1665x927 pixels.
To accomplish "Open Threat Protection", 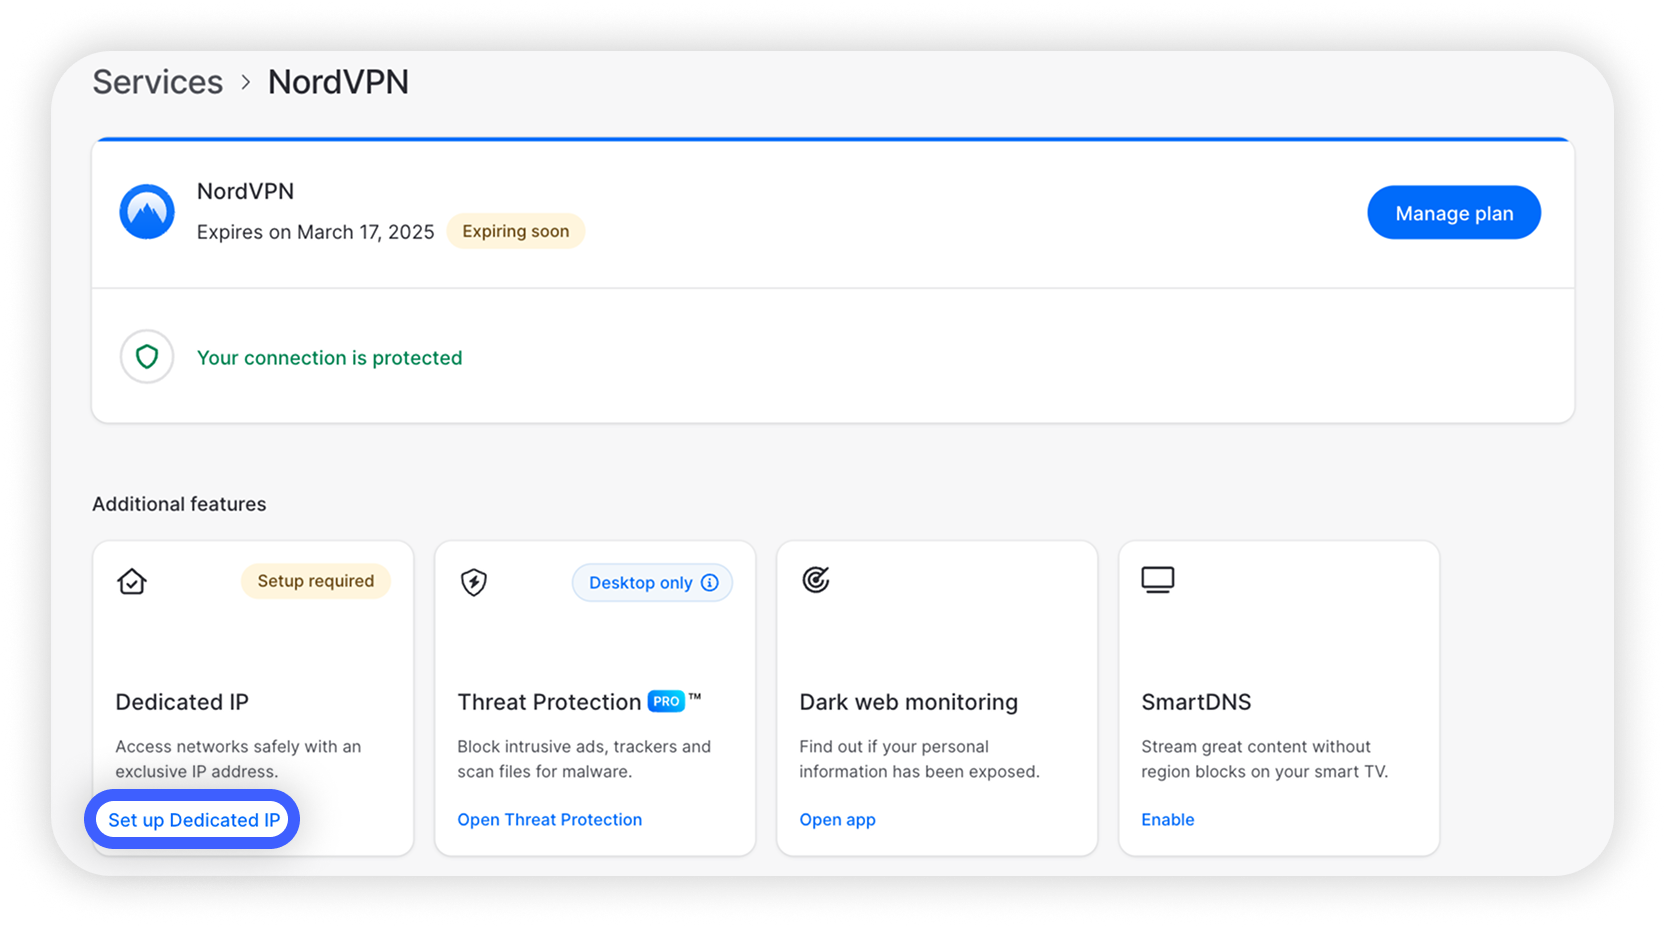I will pos(549,819).
